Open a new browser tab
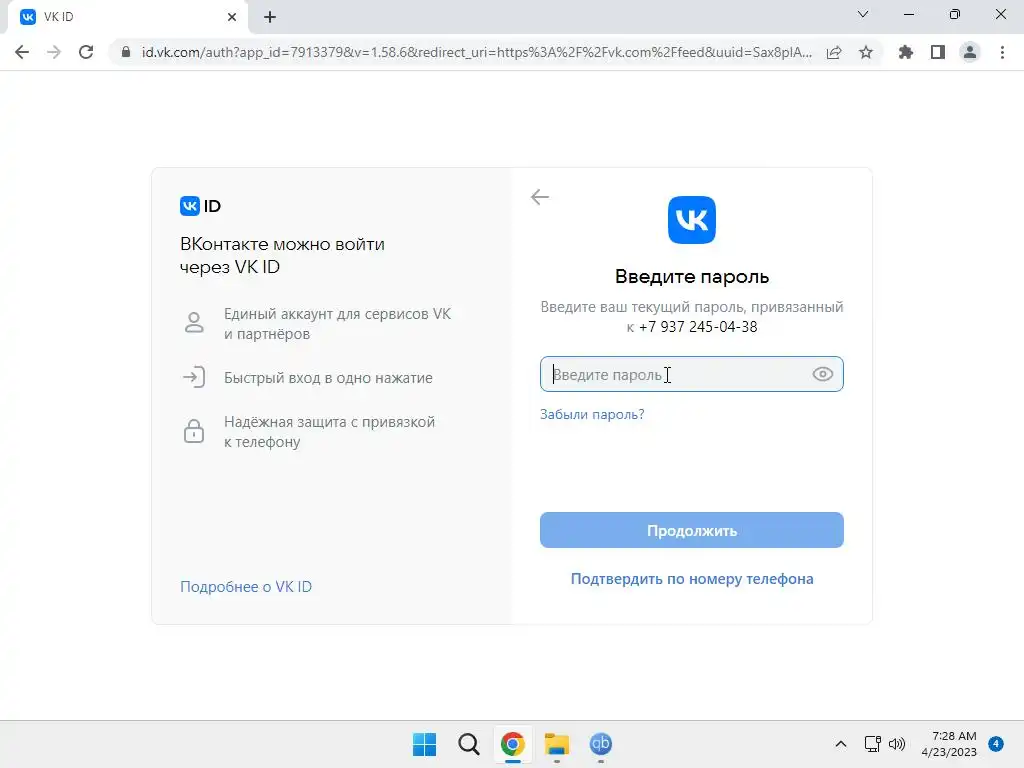The height and width of the screenshot is (768, 1024). click(x=270, y=17)
